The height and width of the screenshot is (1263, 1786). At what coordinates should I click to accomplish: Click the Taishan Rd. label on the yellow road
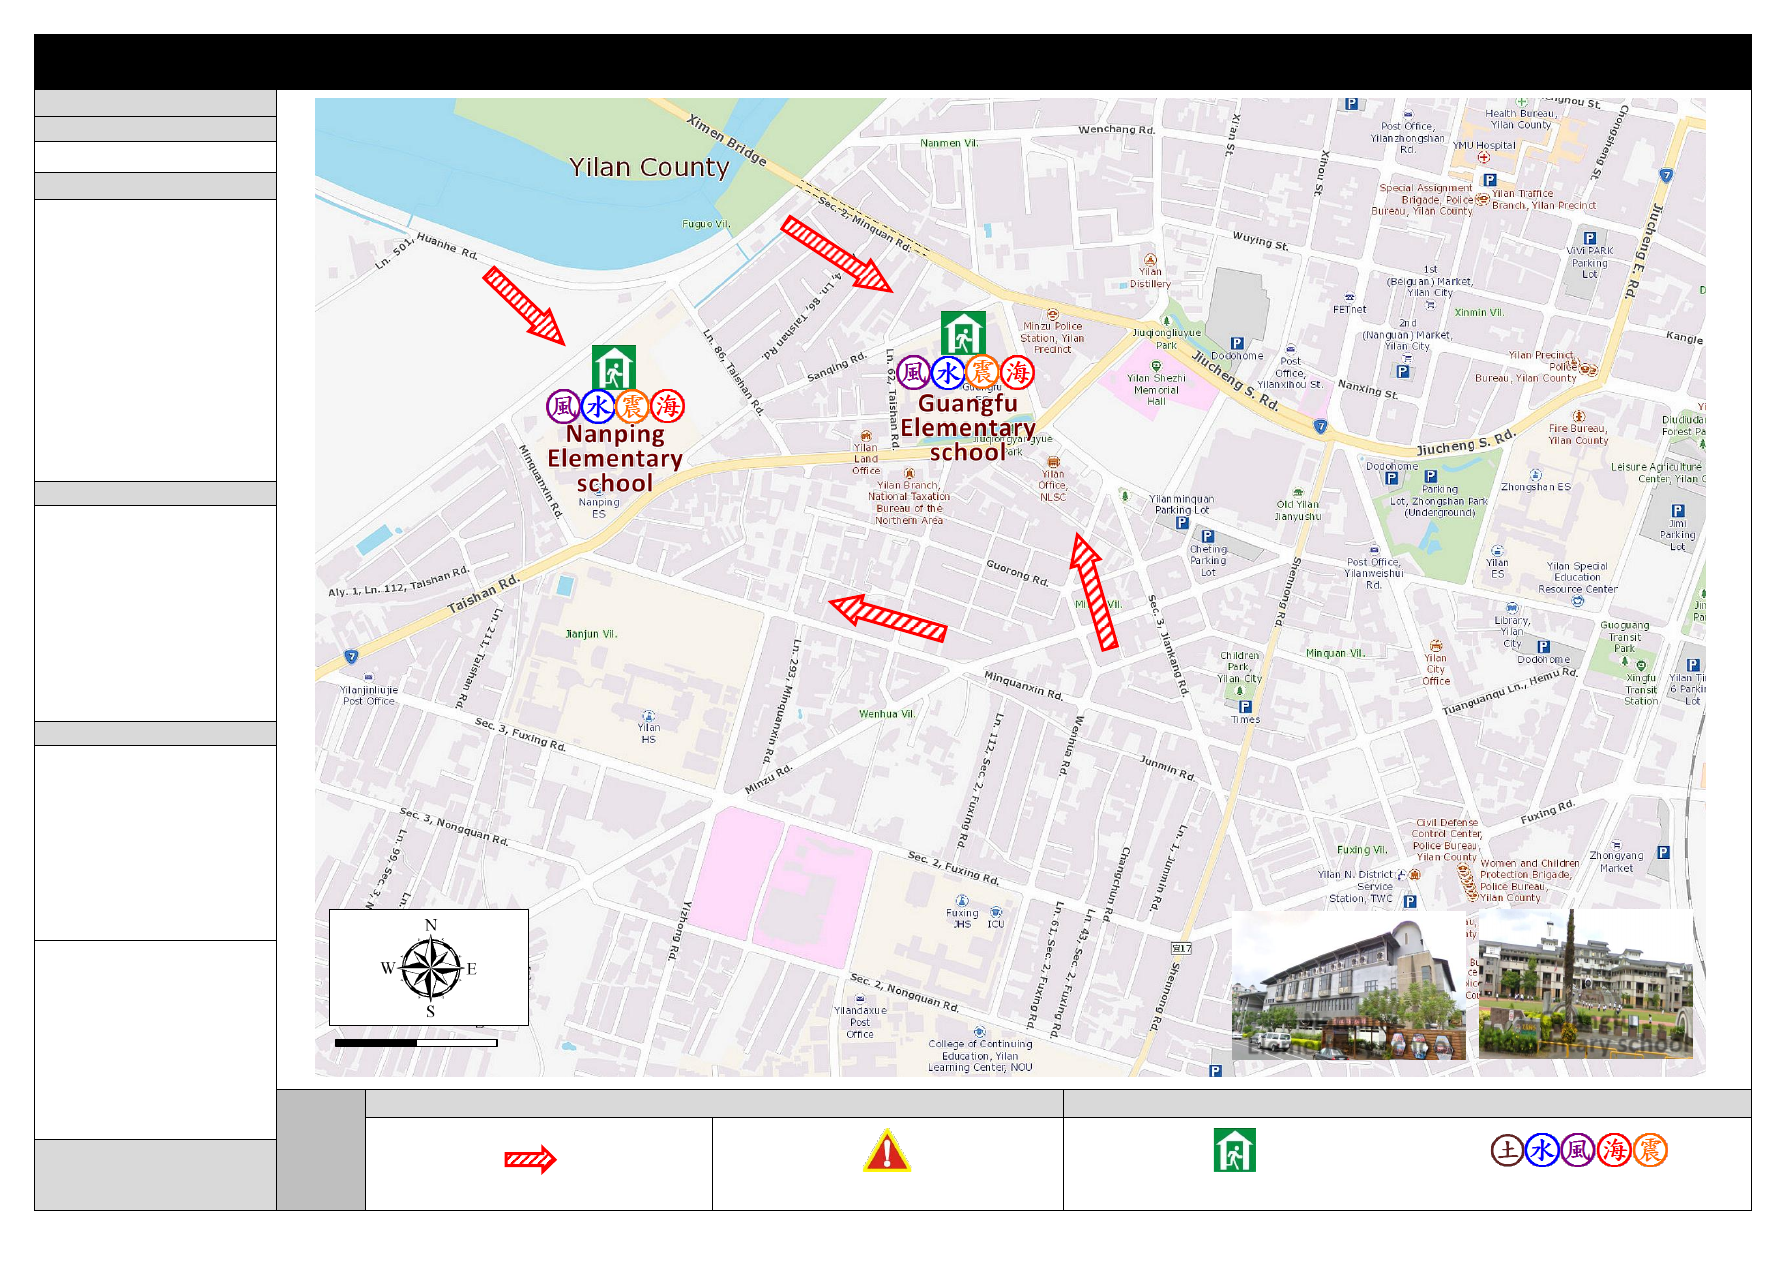pyautogui.click(x=483, y=594)
